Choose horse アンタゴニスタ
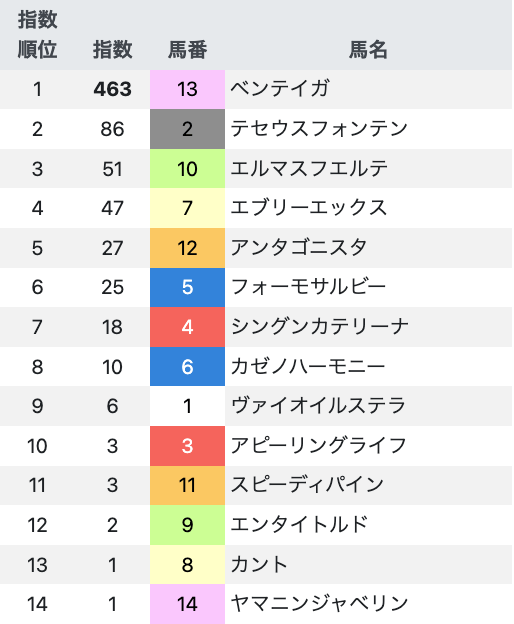The width and height of the screenshot is (514, 624). click(299, 248)
